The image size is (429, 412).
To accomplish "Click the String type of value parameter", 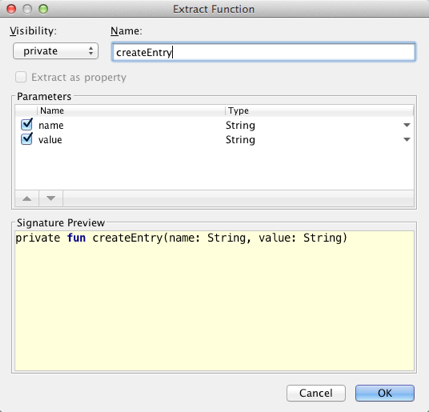I will point(240,140).
